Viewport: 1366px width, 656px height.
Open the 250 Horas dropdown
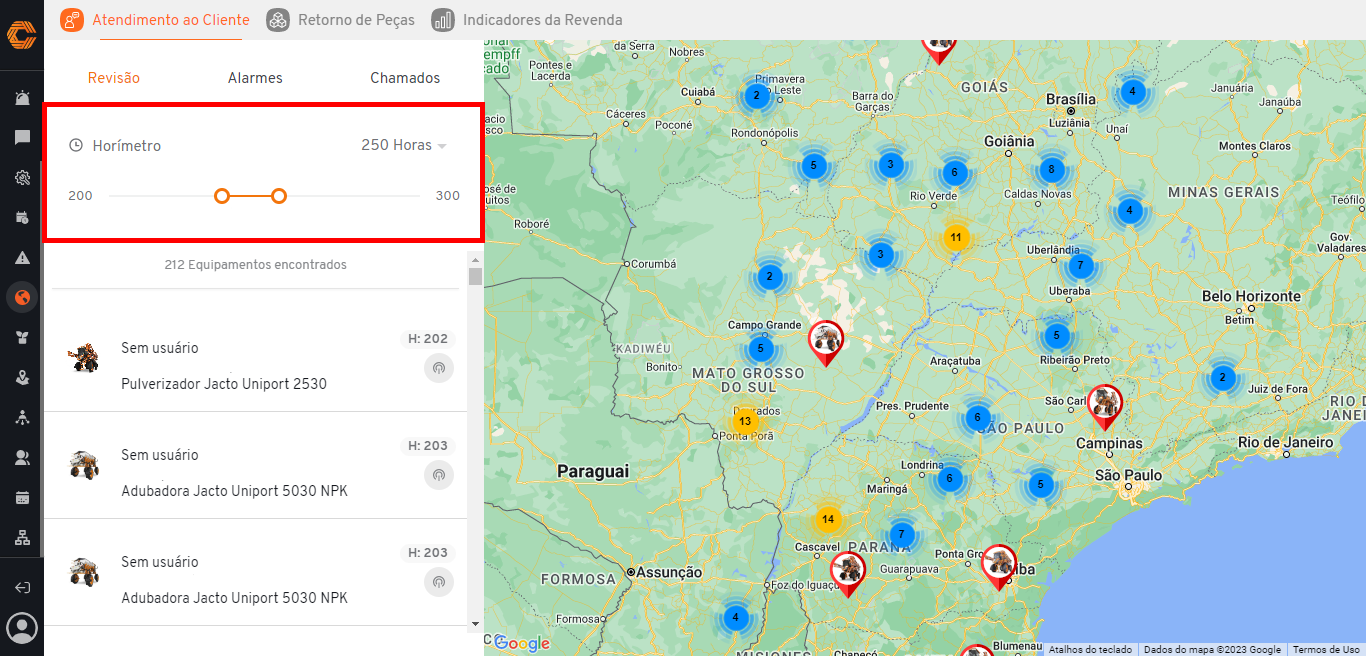tap(403, 145)
